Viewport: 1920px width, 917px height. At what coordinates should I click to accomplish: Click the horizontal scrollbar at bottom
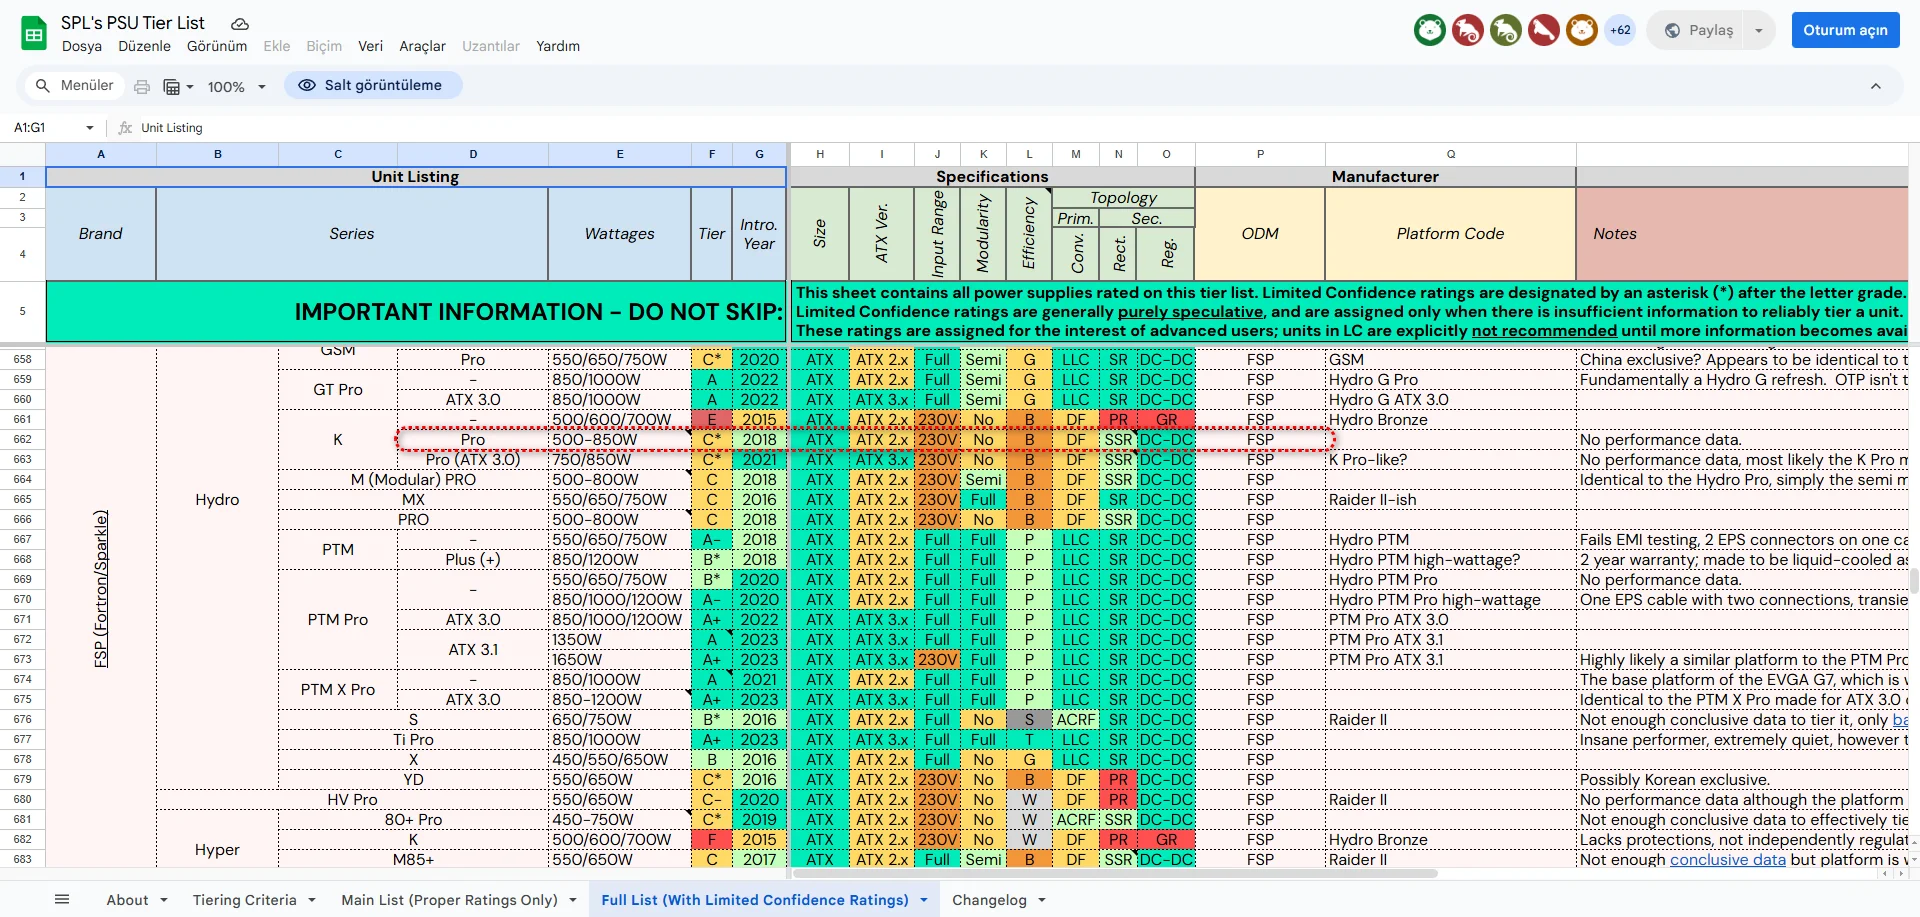tap(1100, 873)
